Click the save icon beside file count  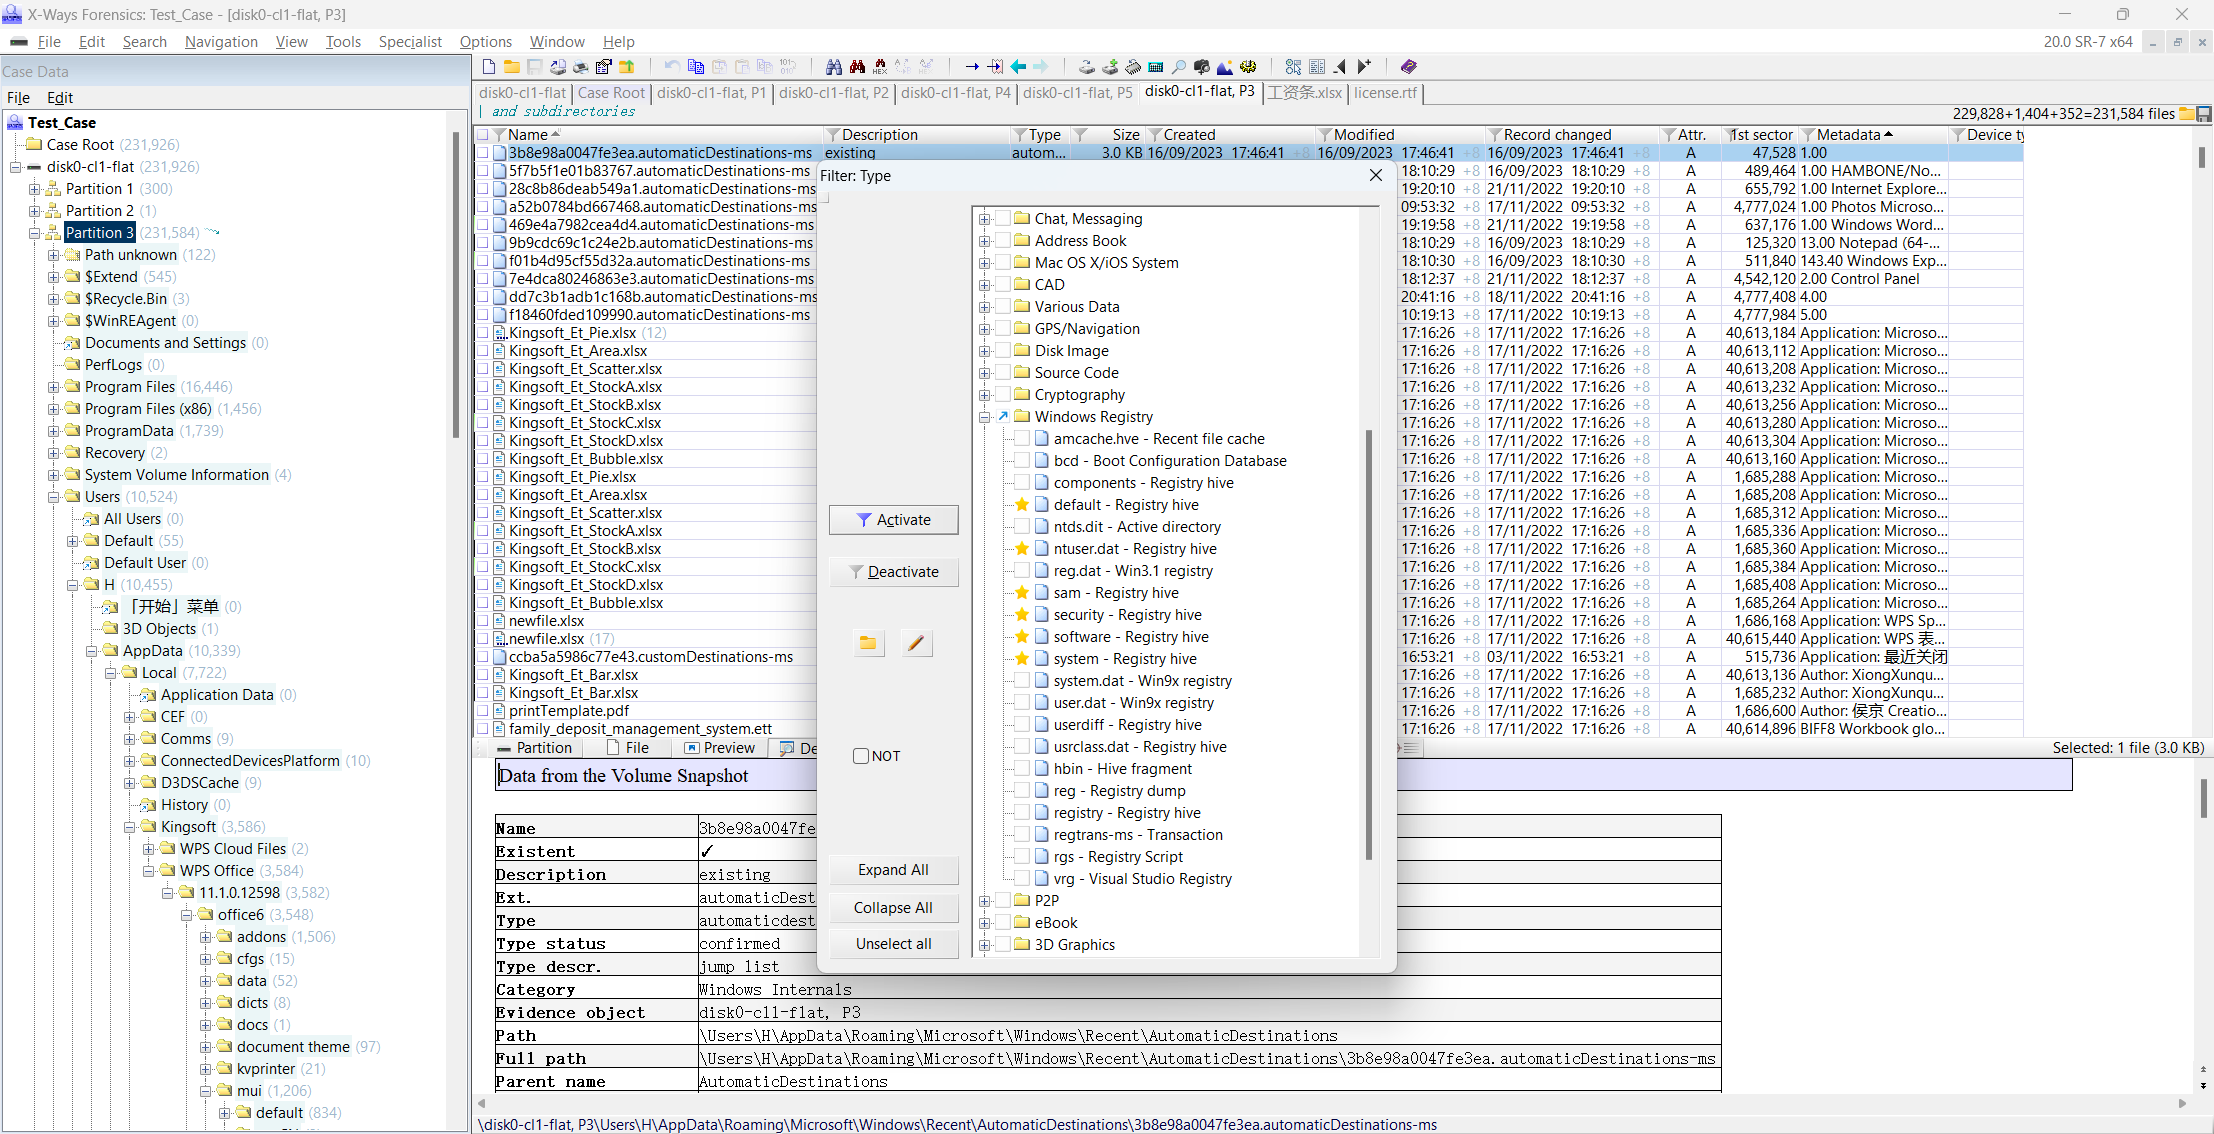[x=2204, y=114]
